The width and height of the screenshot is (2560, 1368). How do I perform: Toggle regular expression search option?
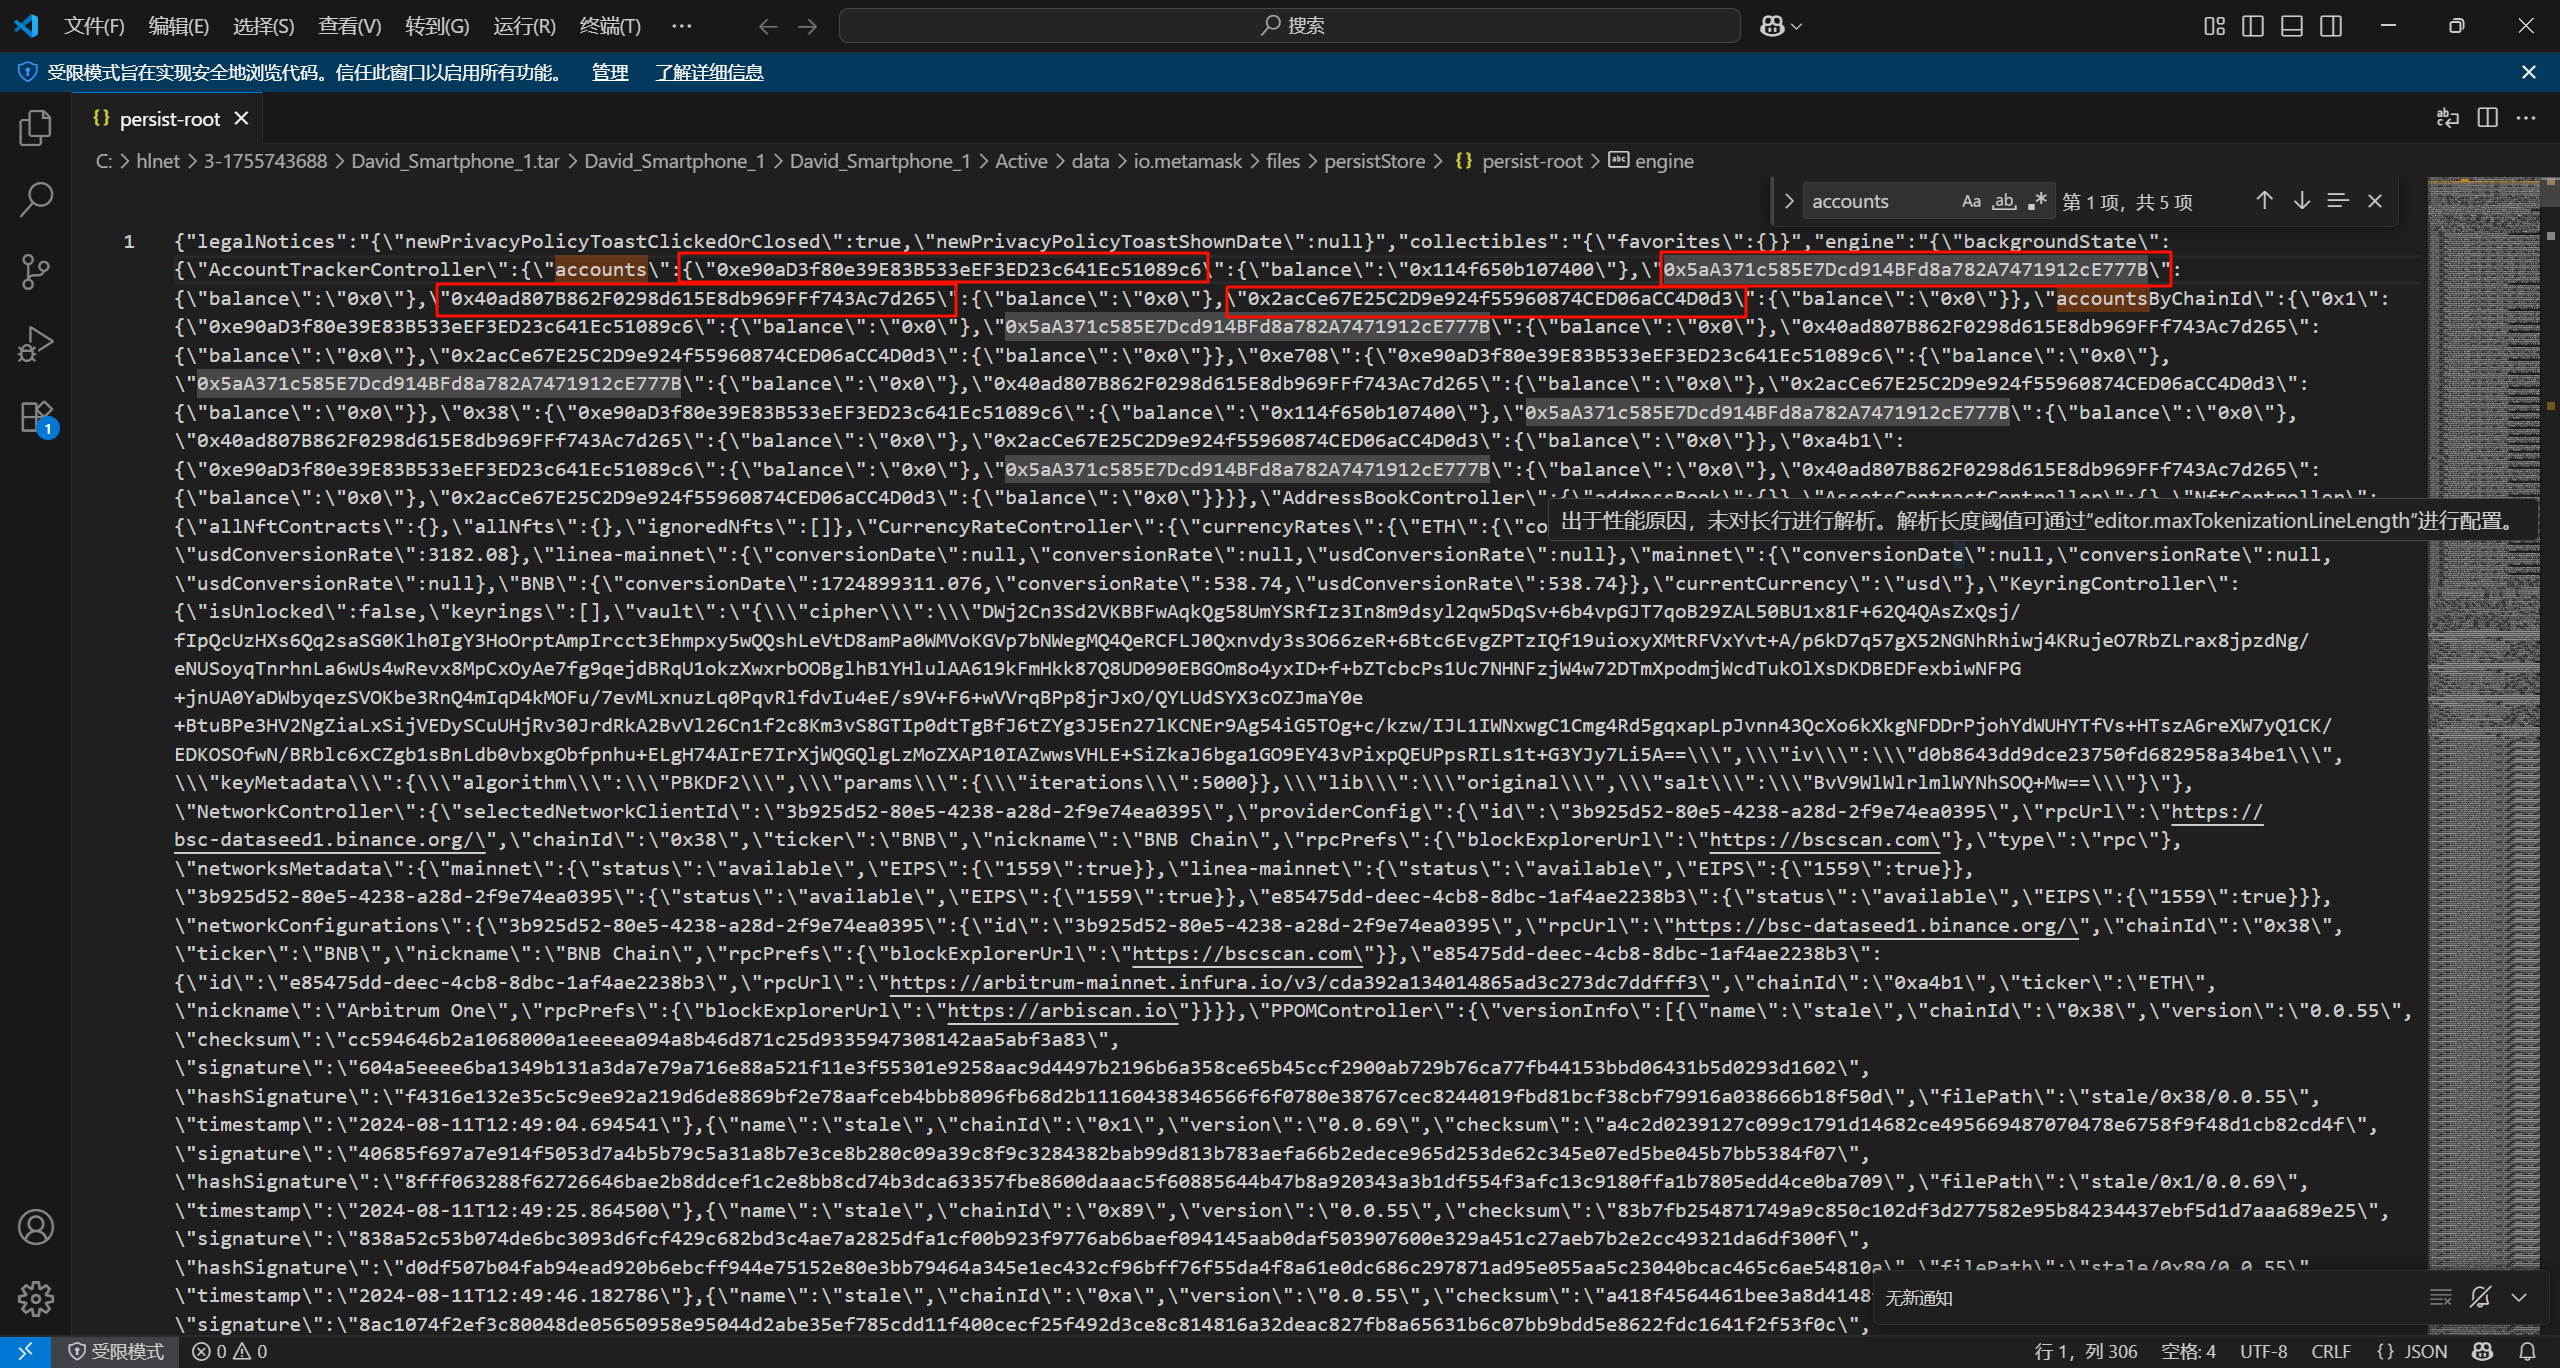pyautogui.click(x=2037, y=201)
